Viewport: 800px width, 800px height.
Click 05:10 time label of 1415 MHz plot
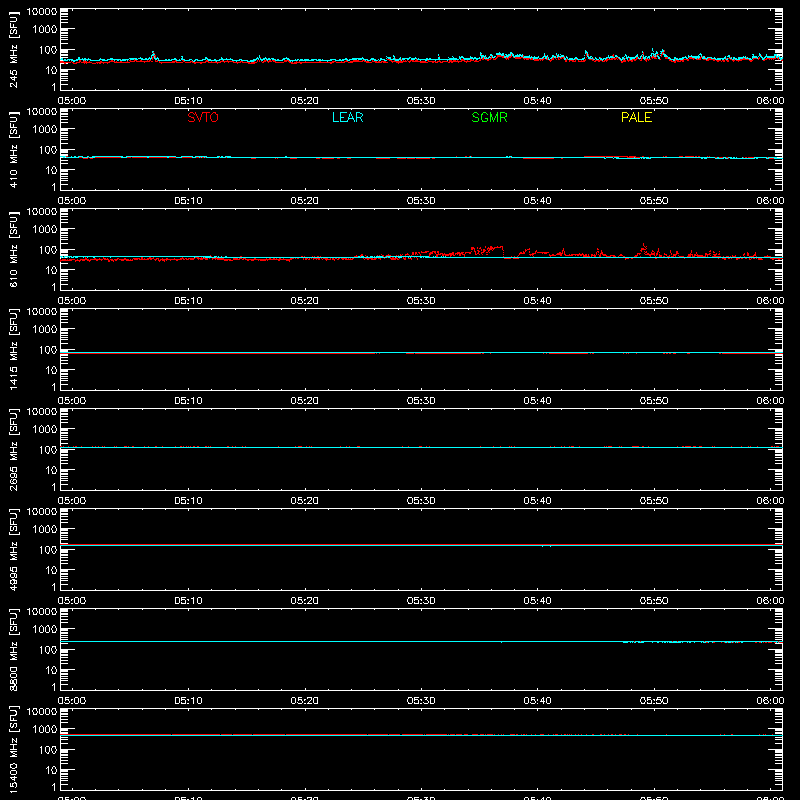[188, 401]
